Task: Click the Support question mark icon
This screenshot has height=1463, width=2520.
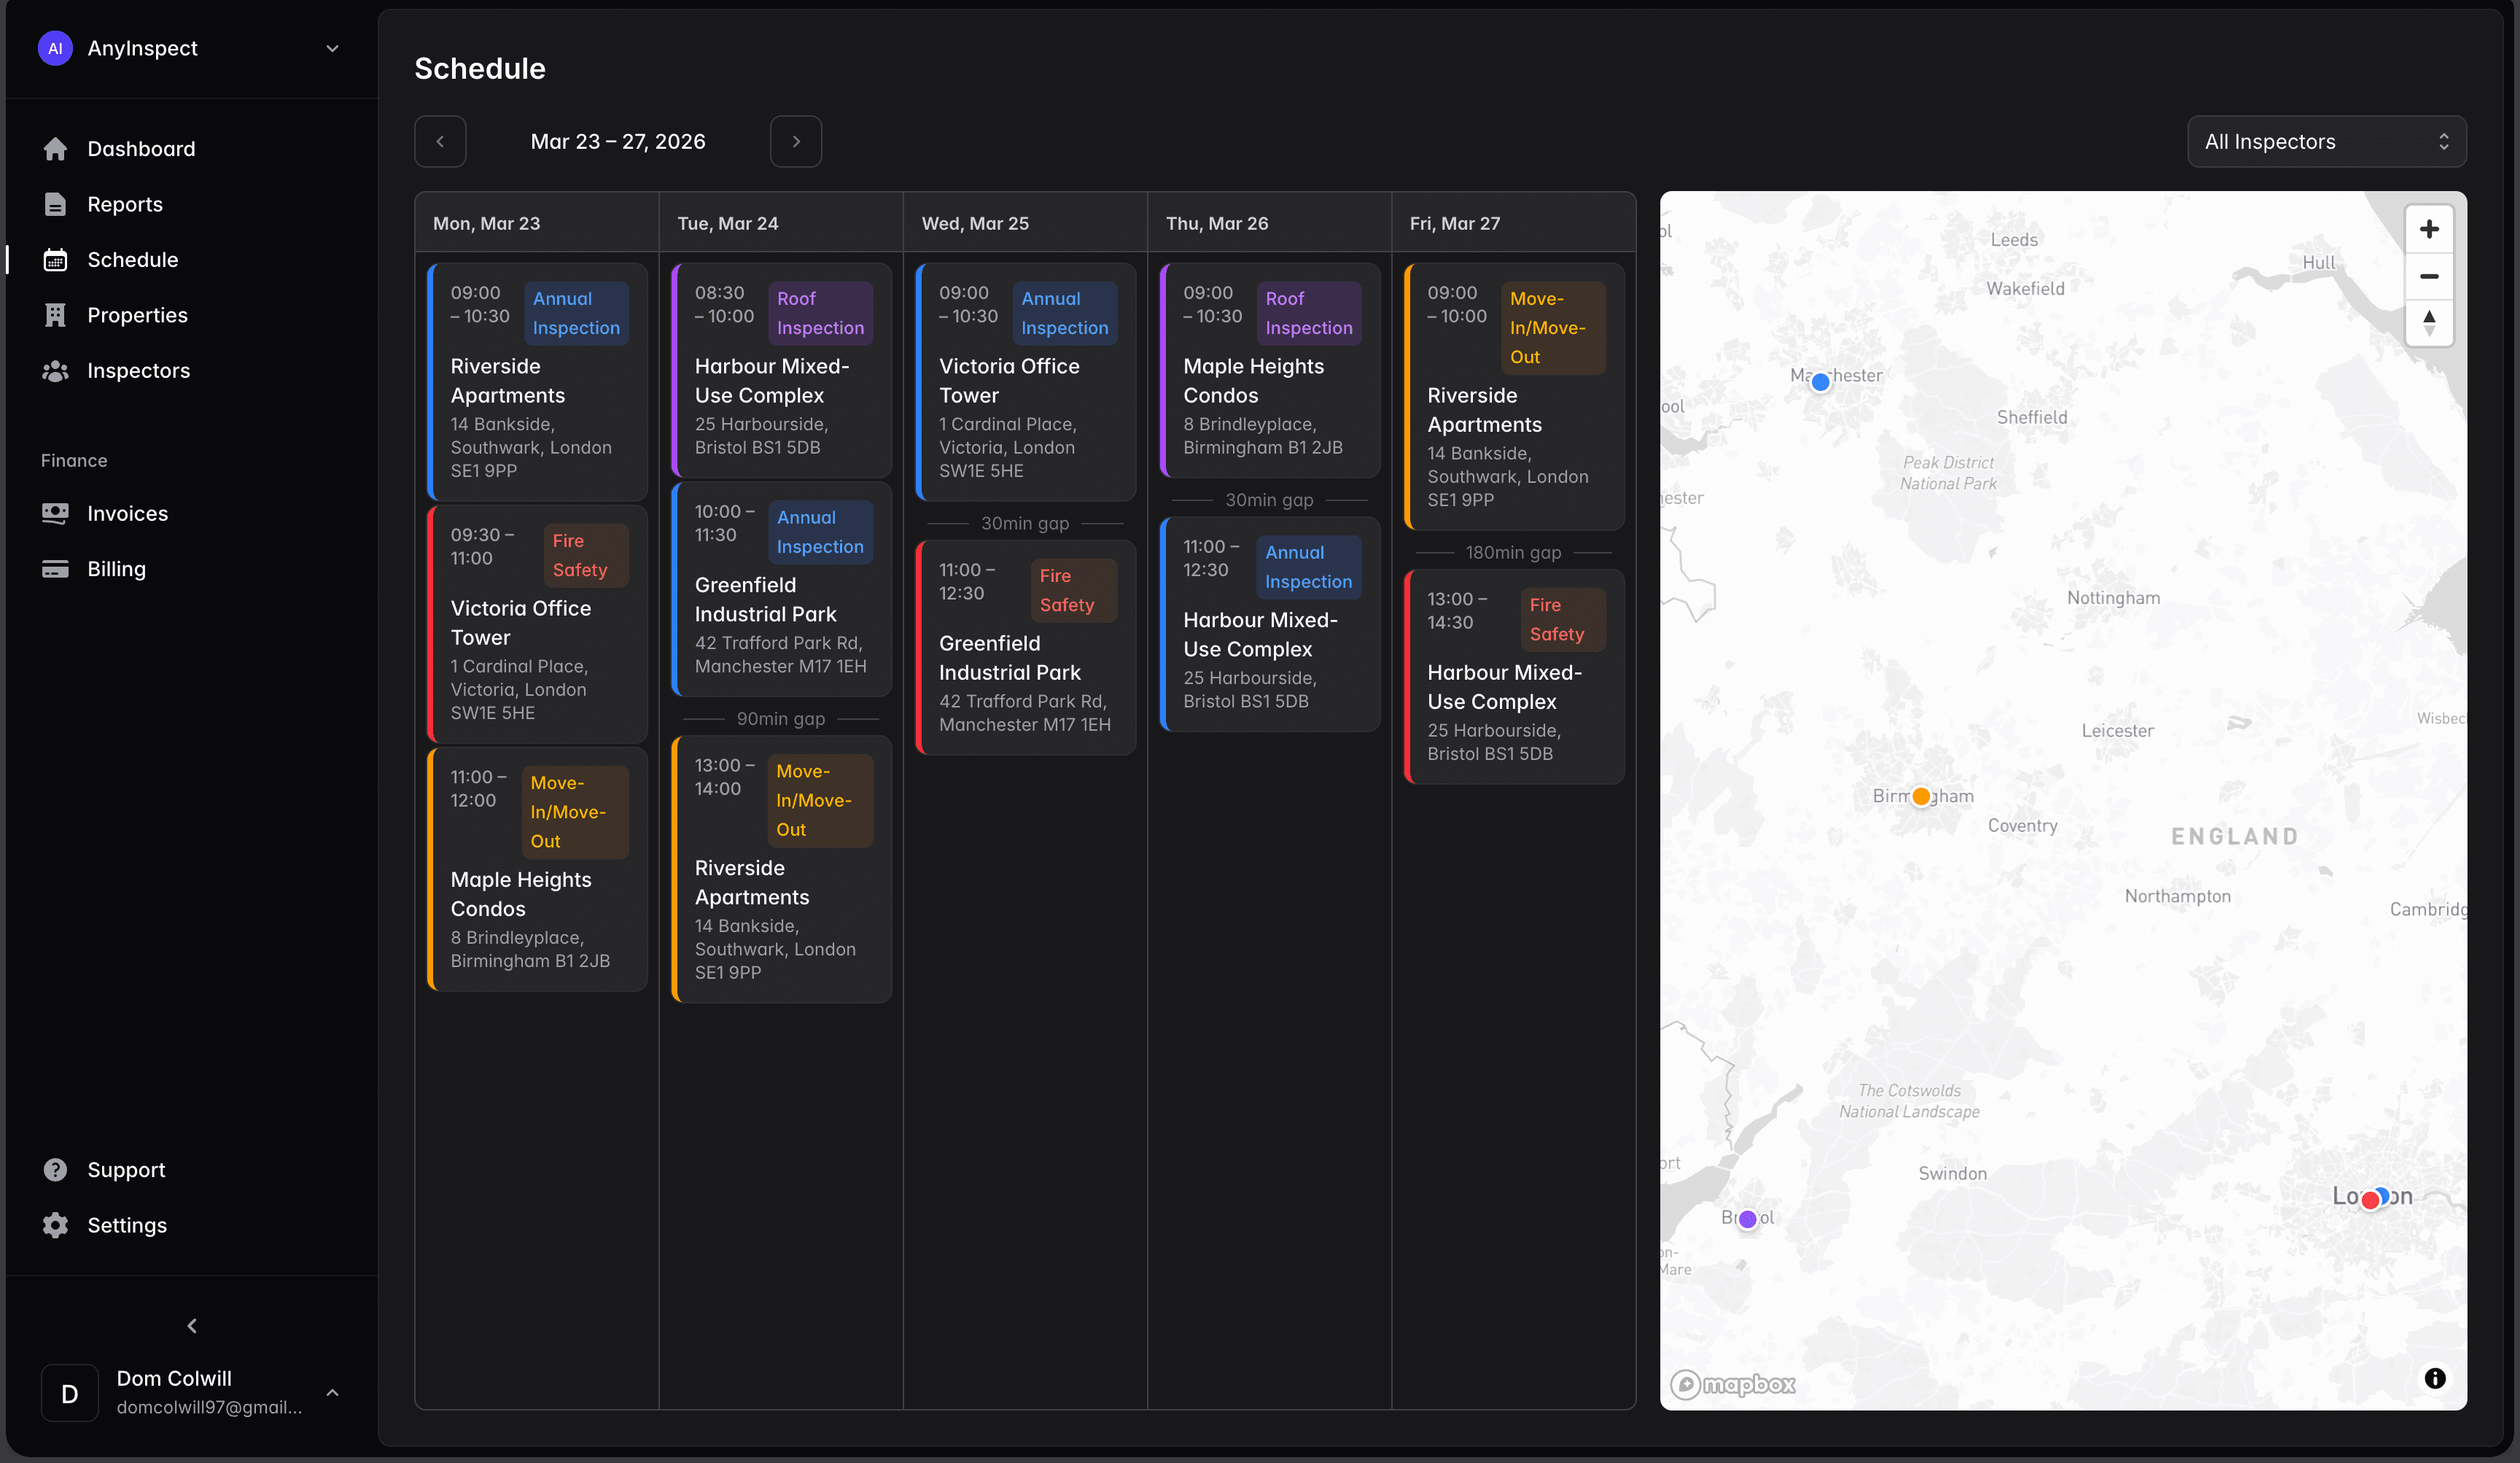Action: [x=55, y=1170]
